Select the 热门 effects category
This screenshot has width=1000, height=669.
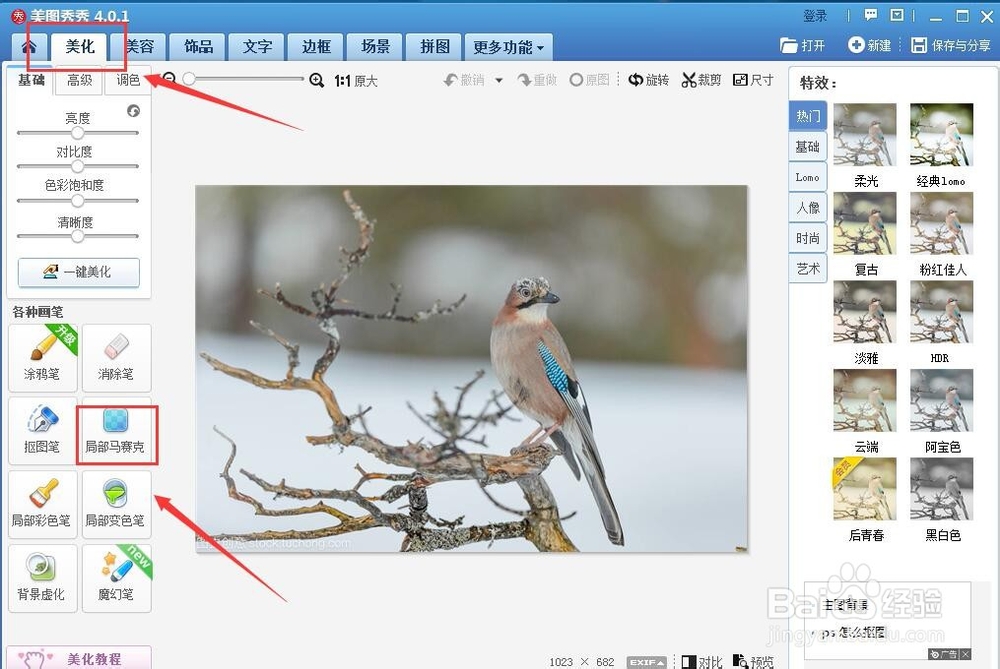808,116
